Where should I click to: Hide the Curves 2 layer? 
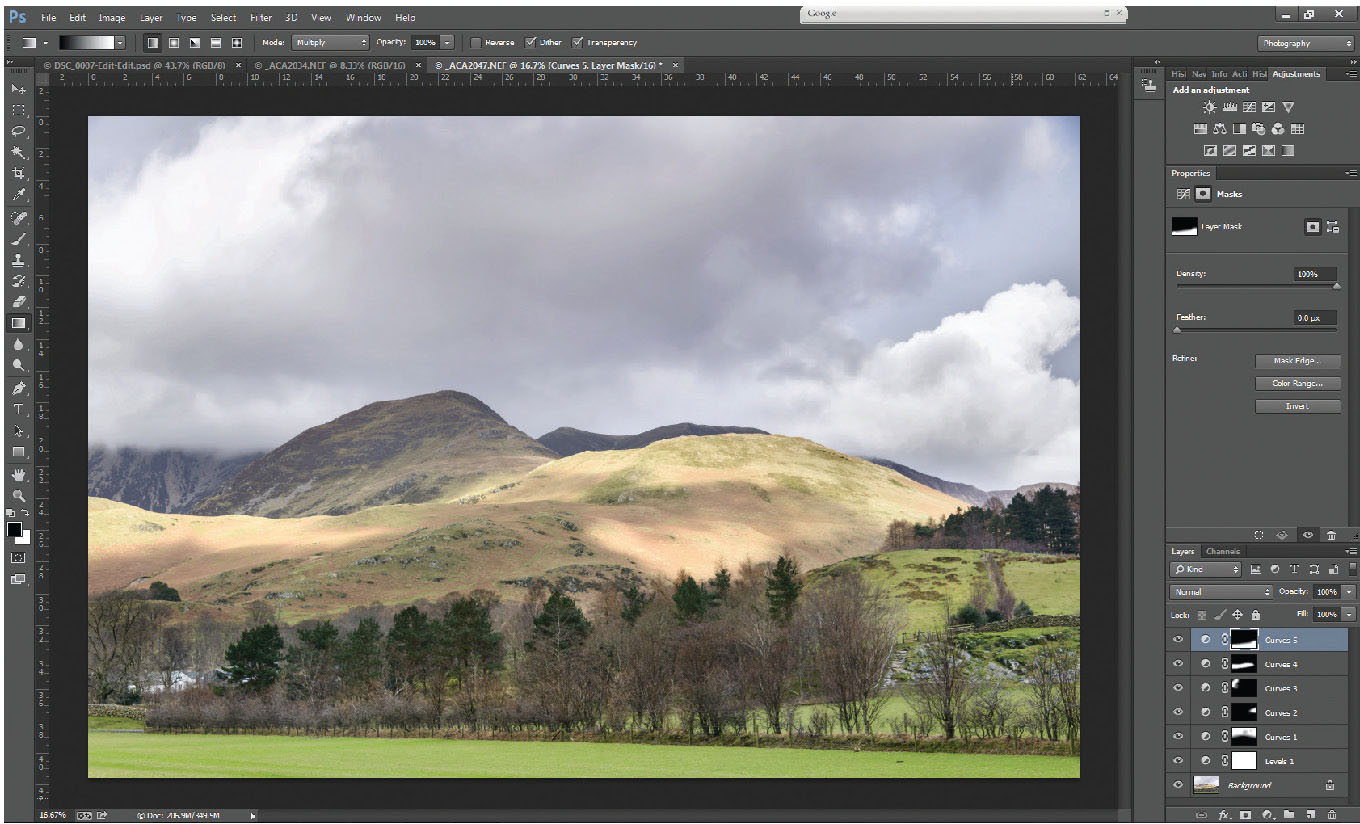(1178, 713)
